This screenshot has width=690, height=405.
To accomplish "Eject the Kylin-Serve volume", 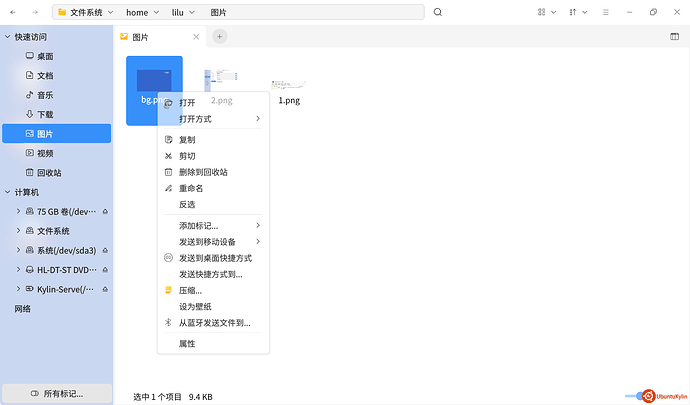I will tap(105, 289).
